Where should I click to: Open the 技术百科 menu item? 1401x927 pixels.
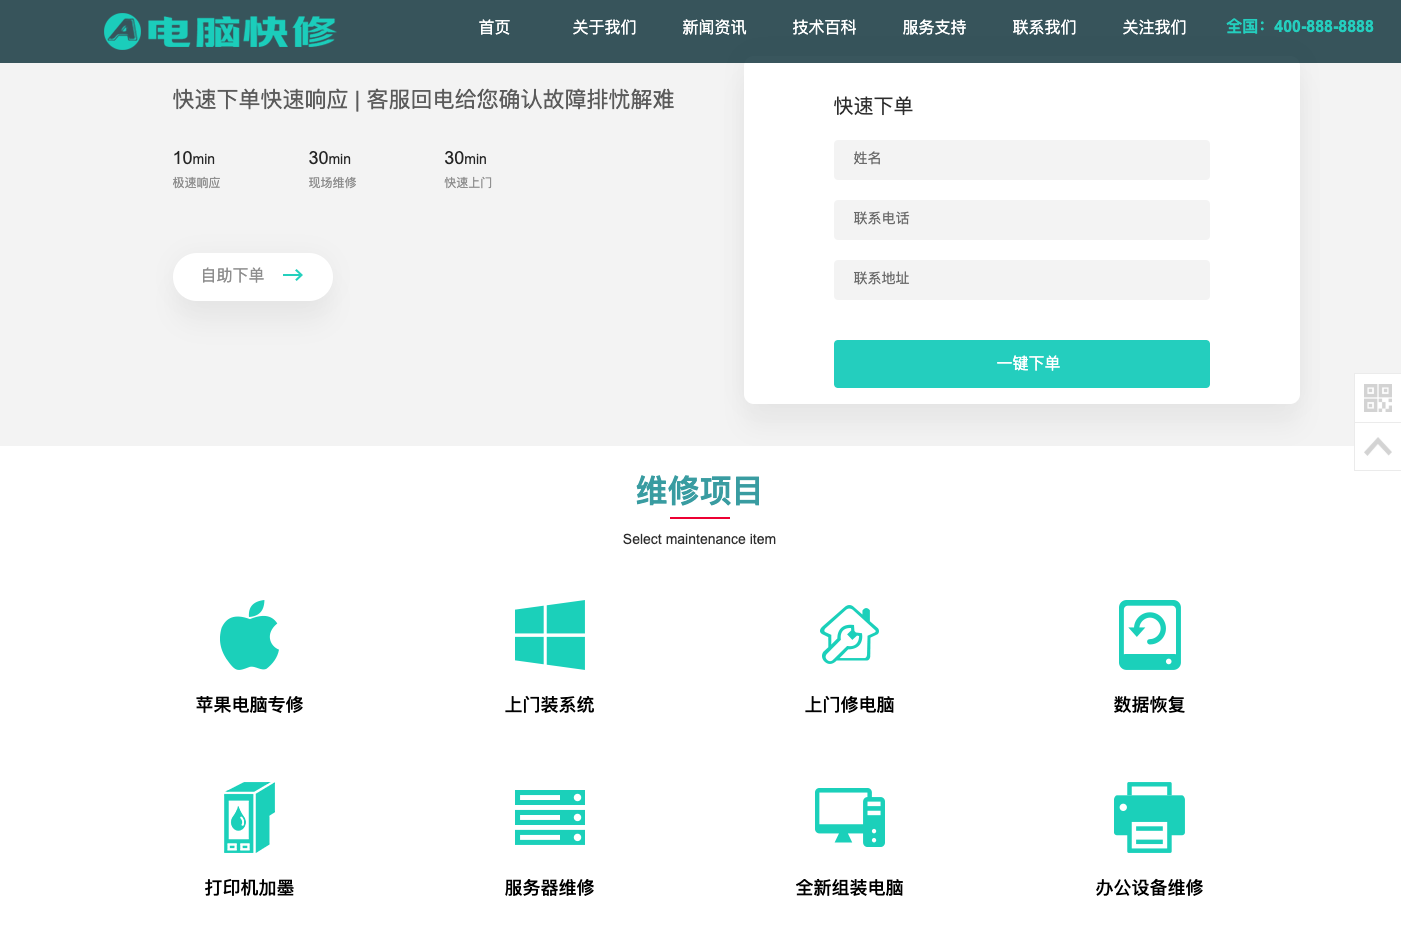825,27
